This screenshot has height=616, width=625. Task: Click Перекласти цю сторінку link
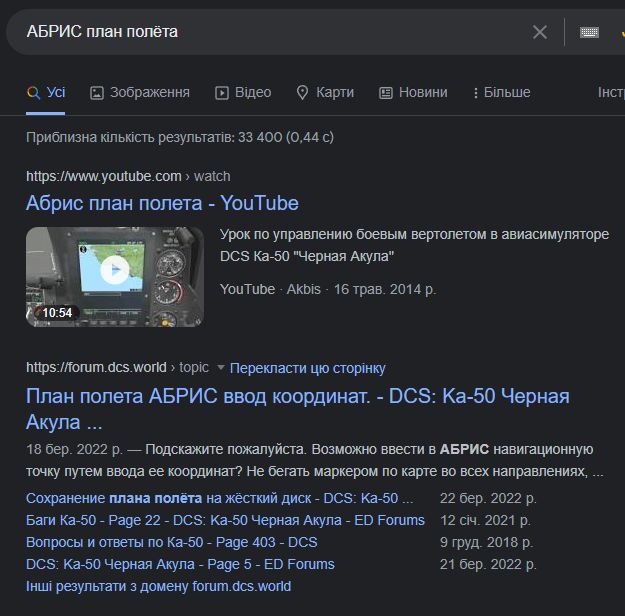[x=308, y=368]
